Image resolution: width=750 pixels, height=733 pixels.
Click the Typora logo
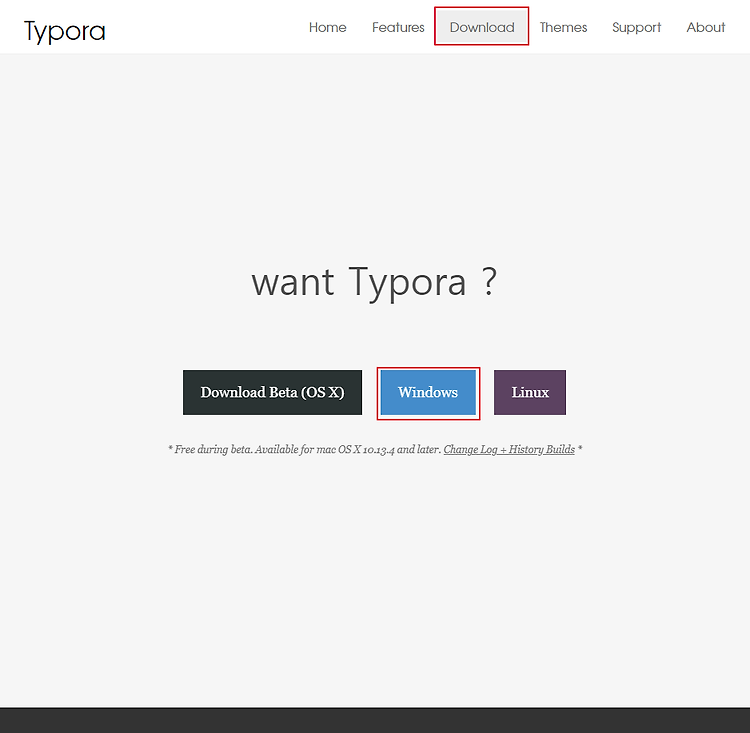[x=65, y=32]
